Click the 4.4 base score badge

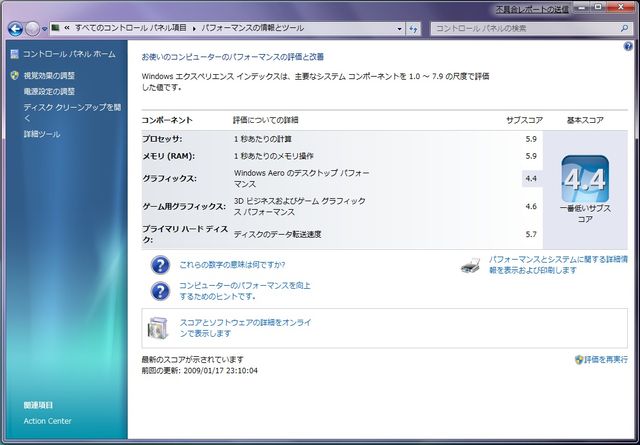tap(585, 178)
